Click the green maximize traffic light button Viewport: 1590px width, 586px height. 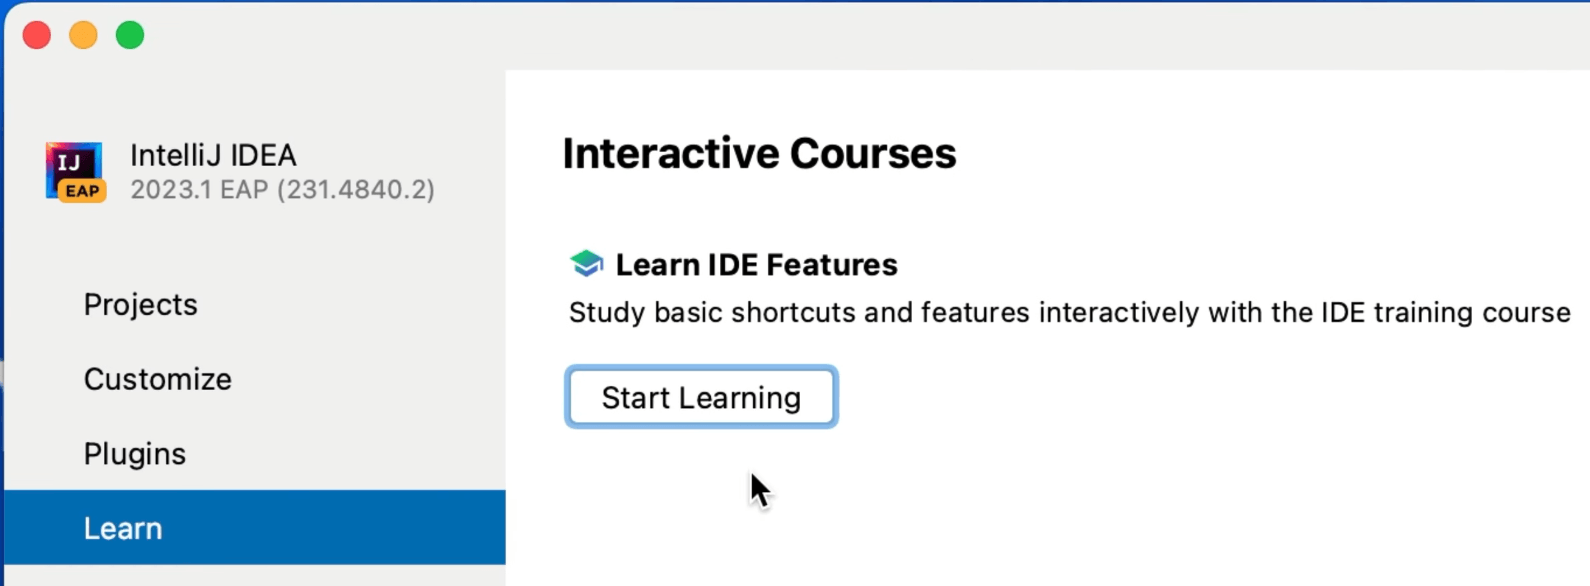pyautogui.click(x=129, y=35)
